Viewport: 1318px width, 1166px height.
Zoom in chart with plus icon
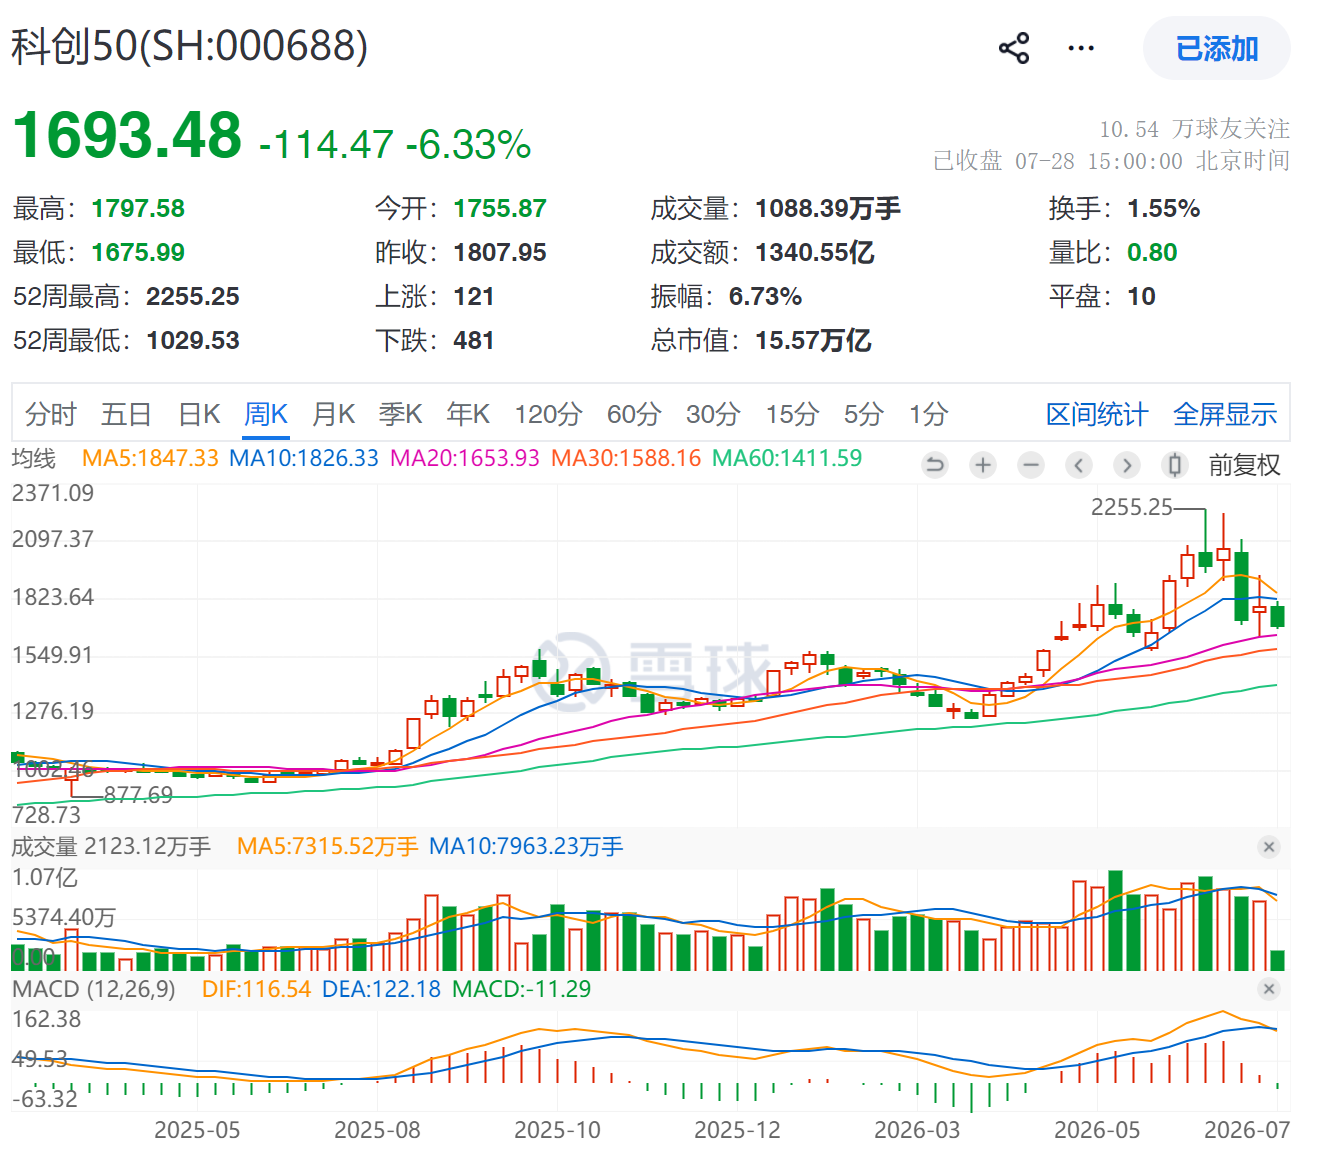pos(983,465)
